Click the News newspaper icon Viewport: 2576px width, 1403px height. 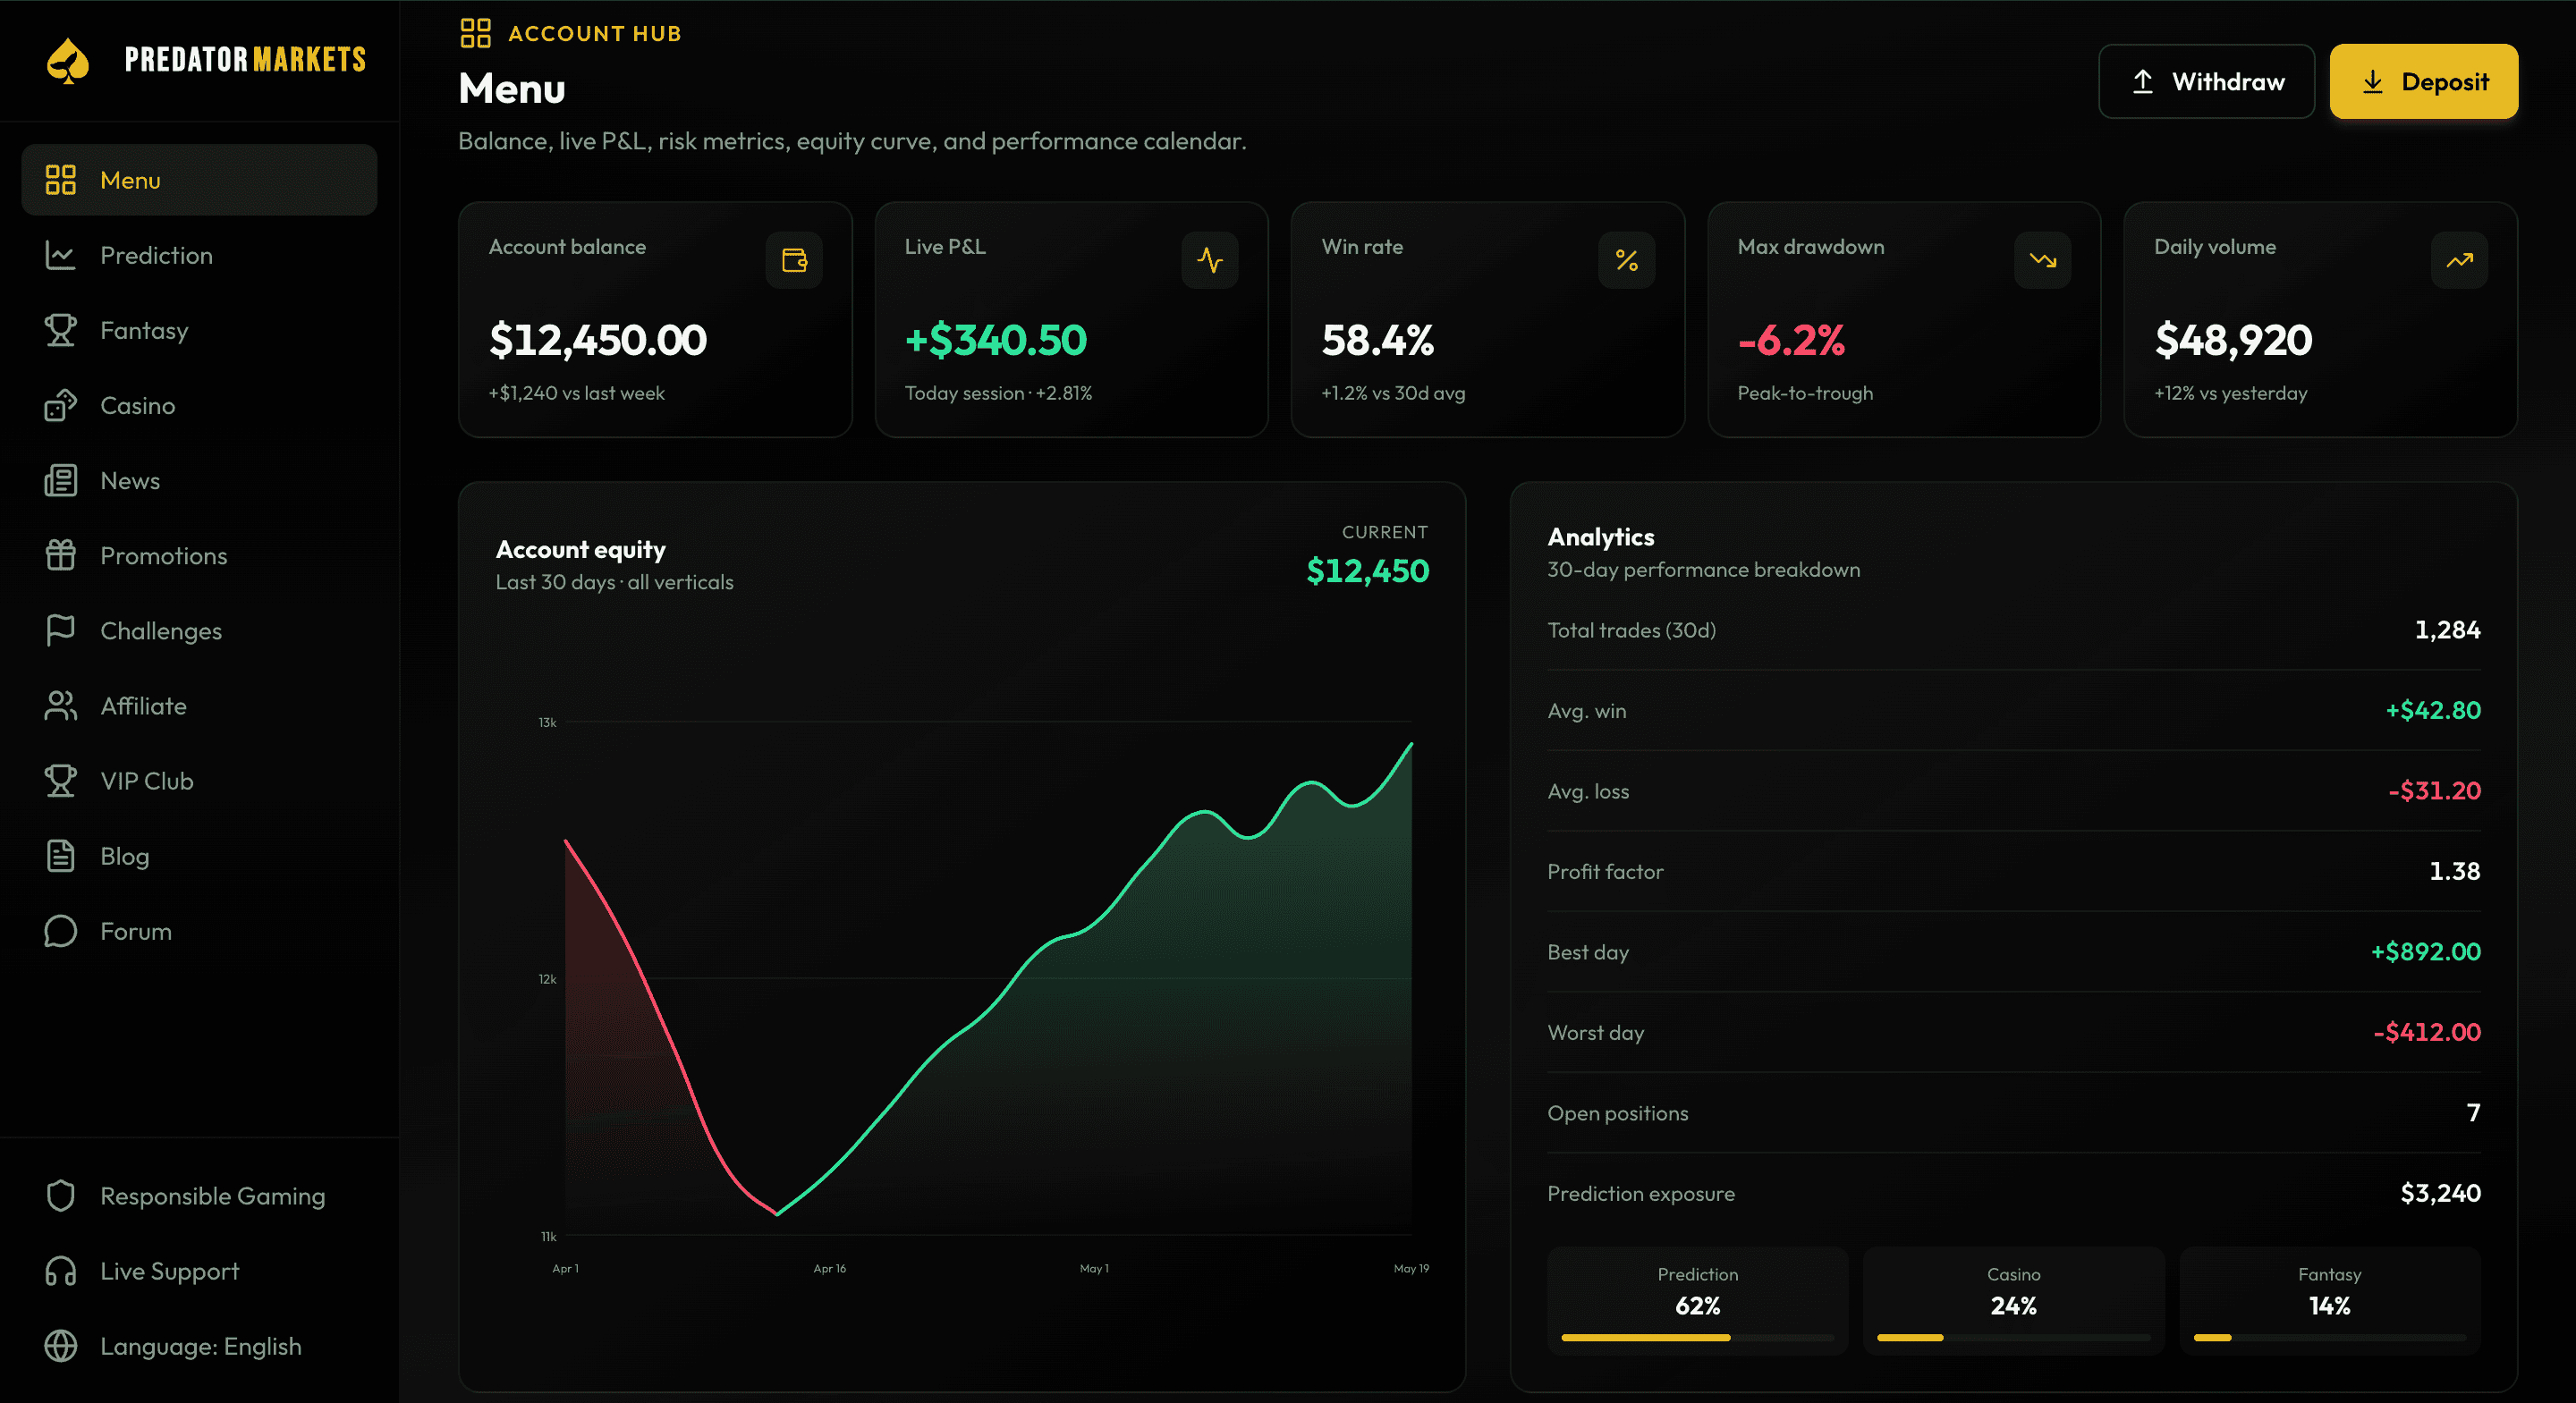(60, 480)
